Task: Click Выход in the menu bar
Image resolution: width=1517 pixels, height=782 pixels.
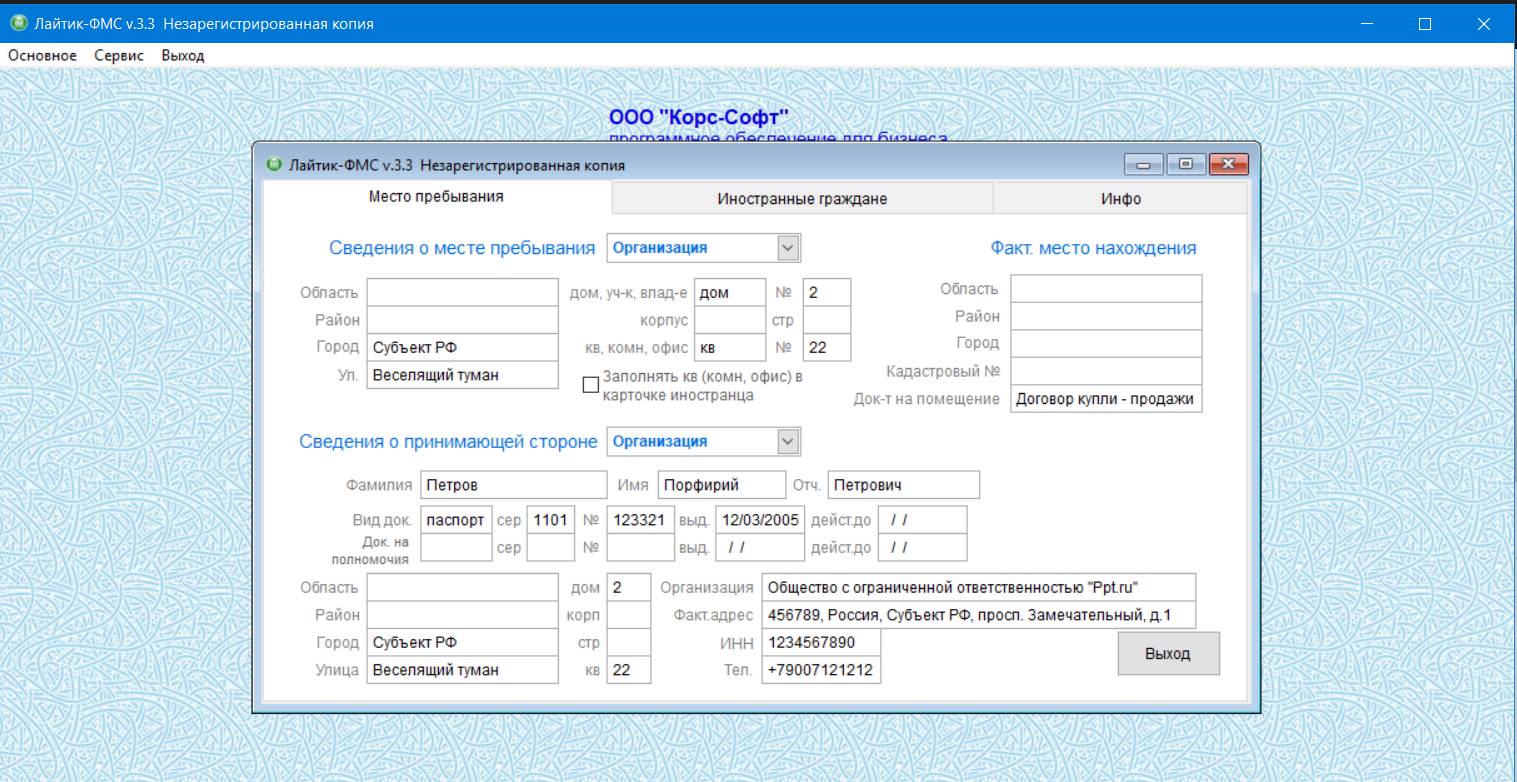Action: tap(182, 56)
